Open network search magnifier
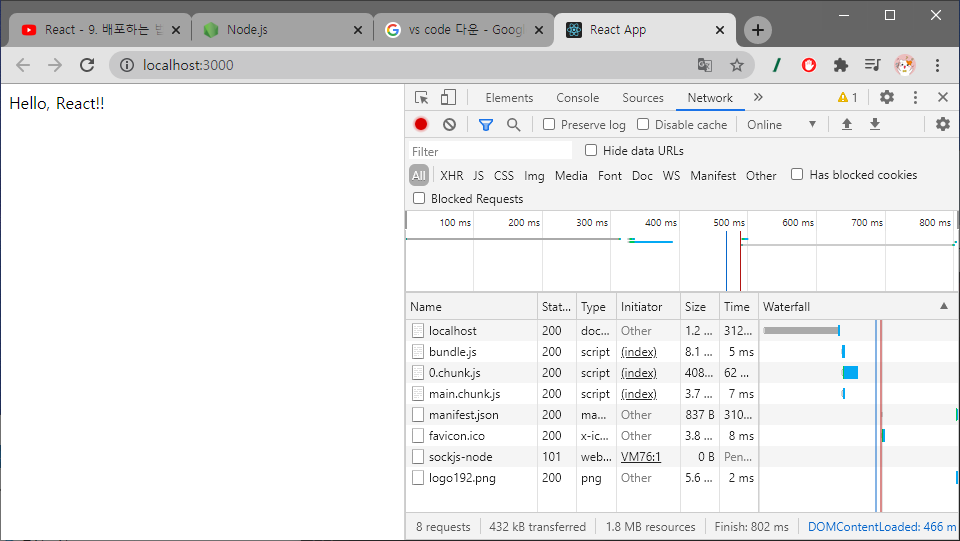Image resolution: width=960 pixels, height=541 pixels. click(x=514, y=125)
